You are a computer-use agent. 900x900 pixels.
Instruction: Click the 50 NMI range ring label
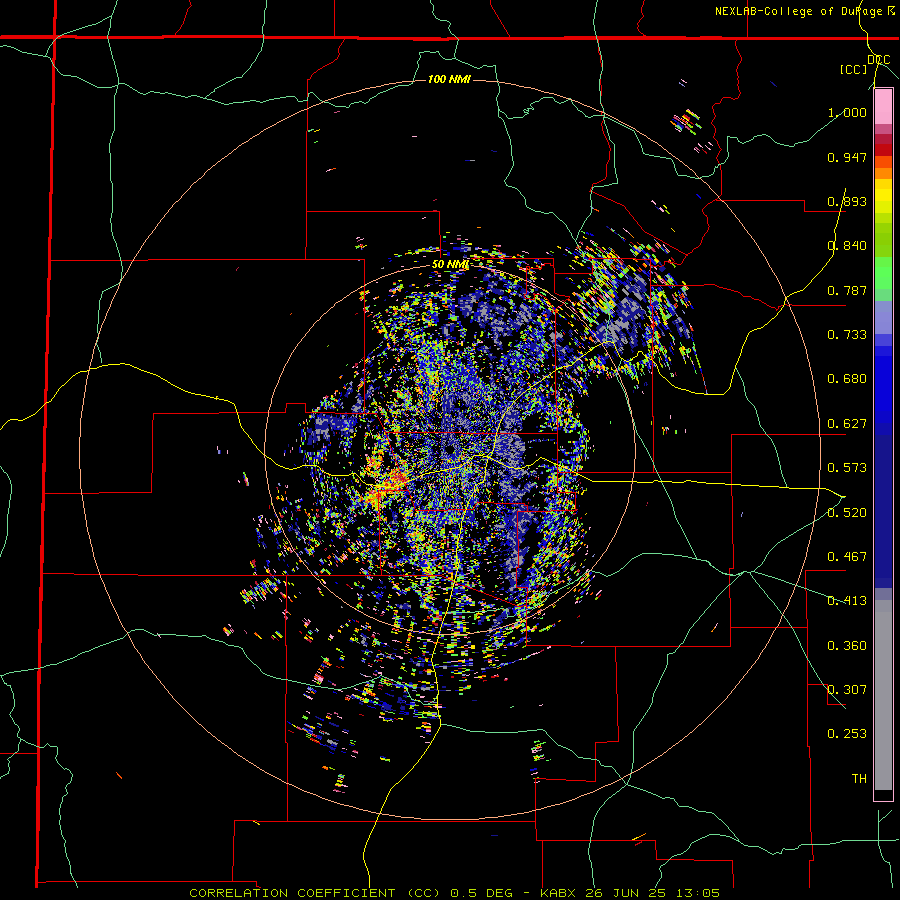pos(450,265)
